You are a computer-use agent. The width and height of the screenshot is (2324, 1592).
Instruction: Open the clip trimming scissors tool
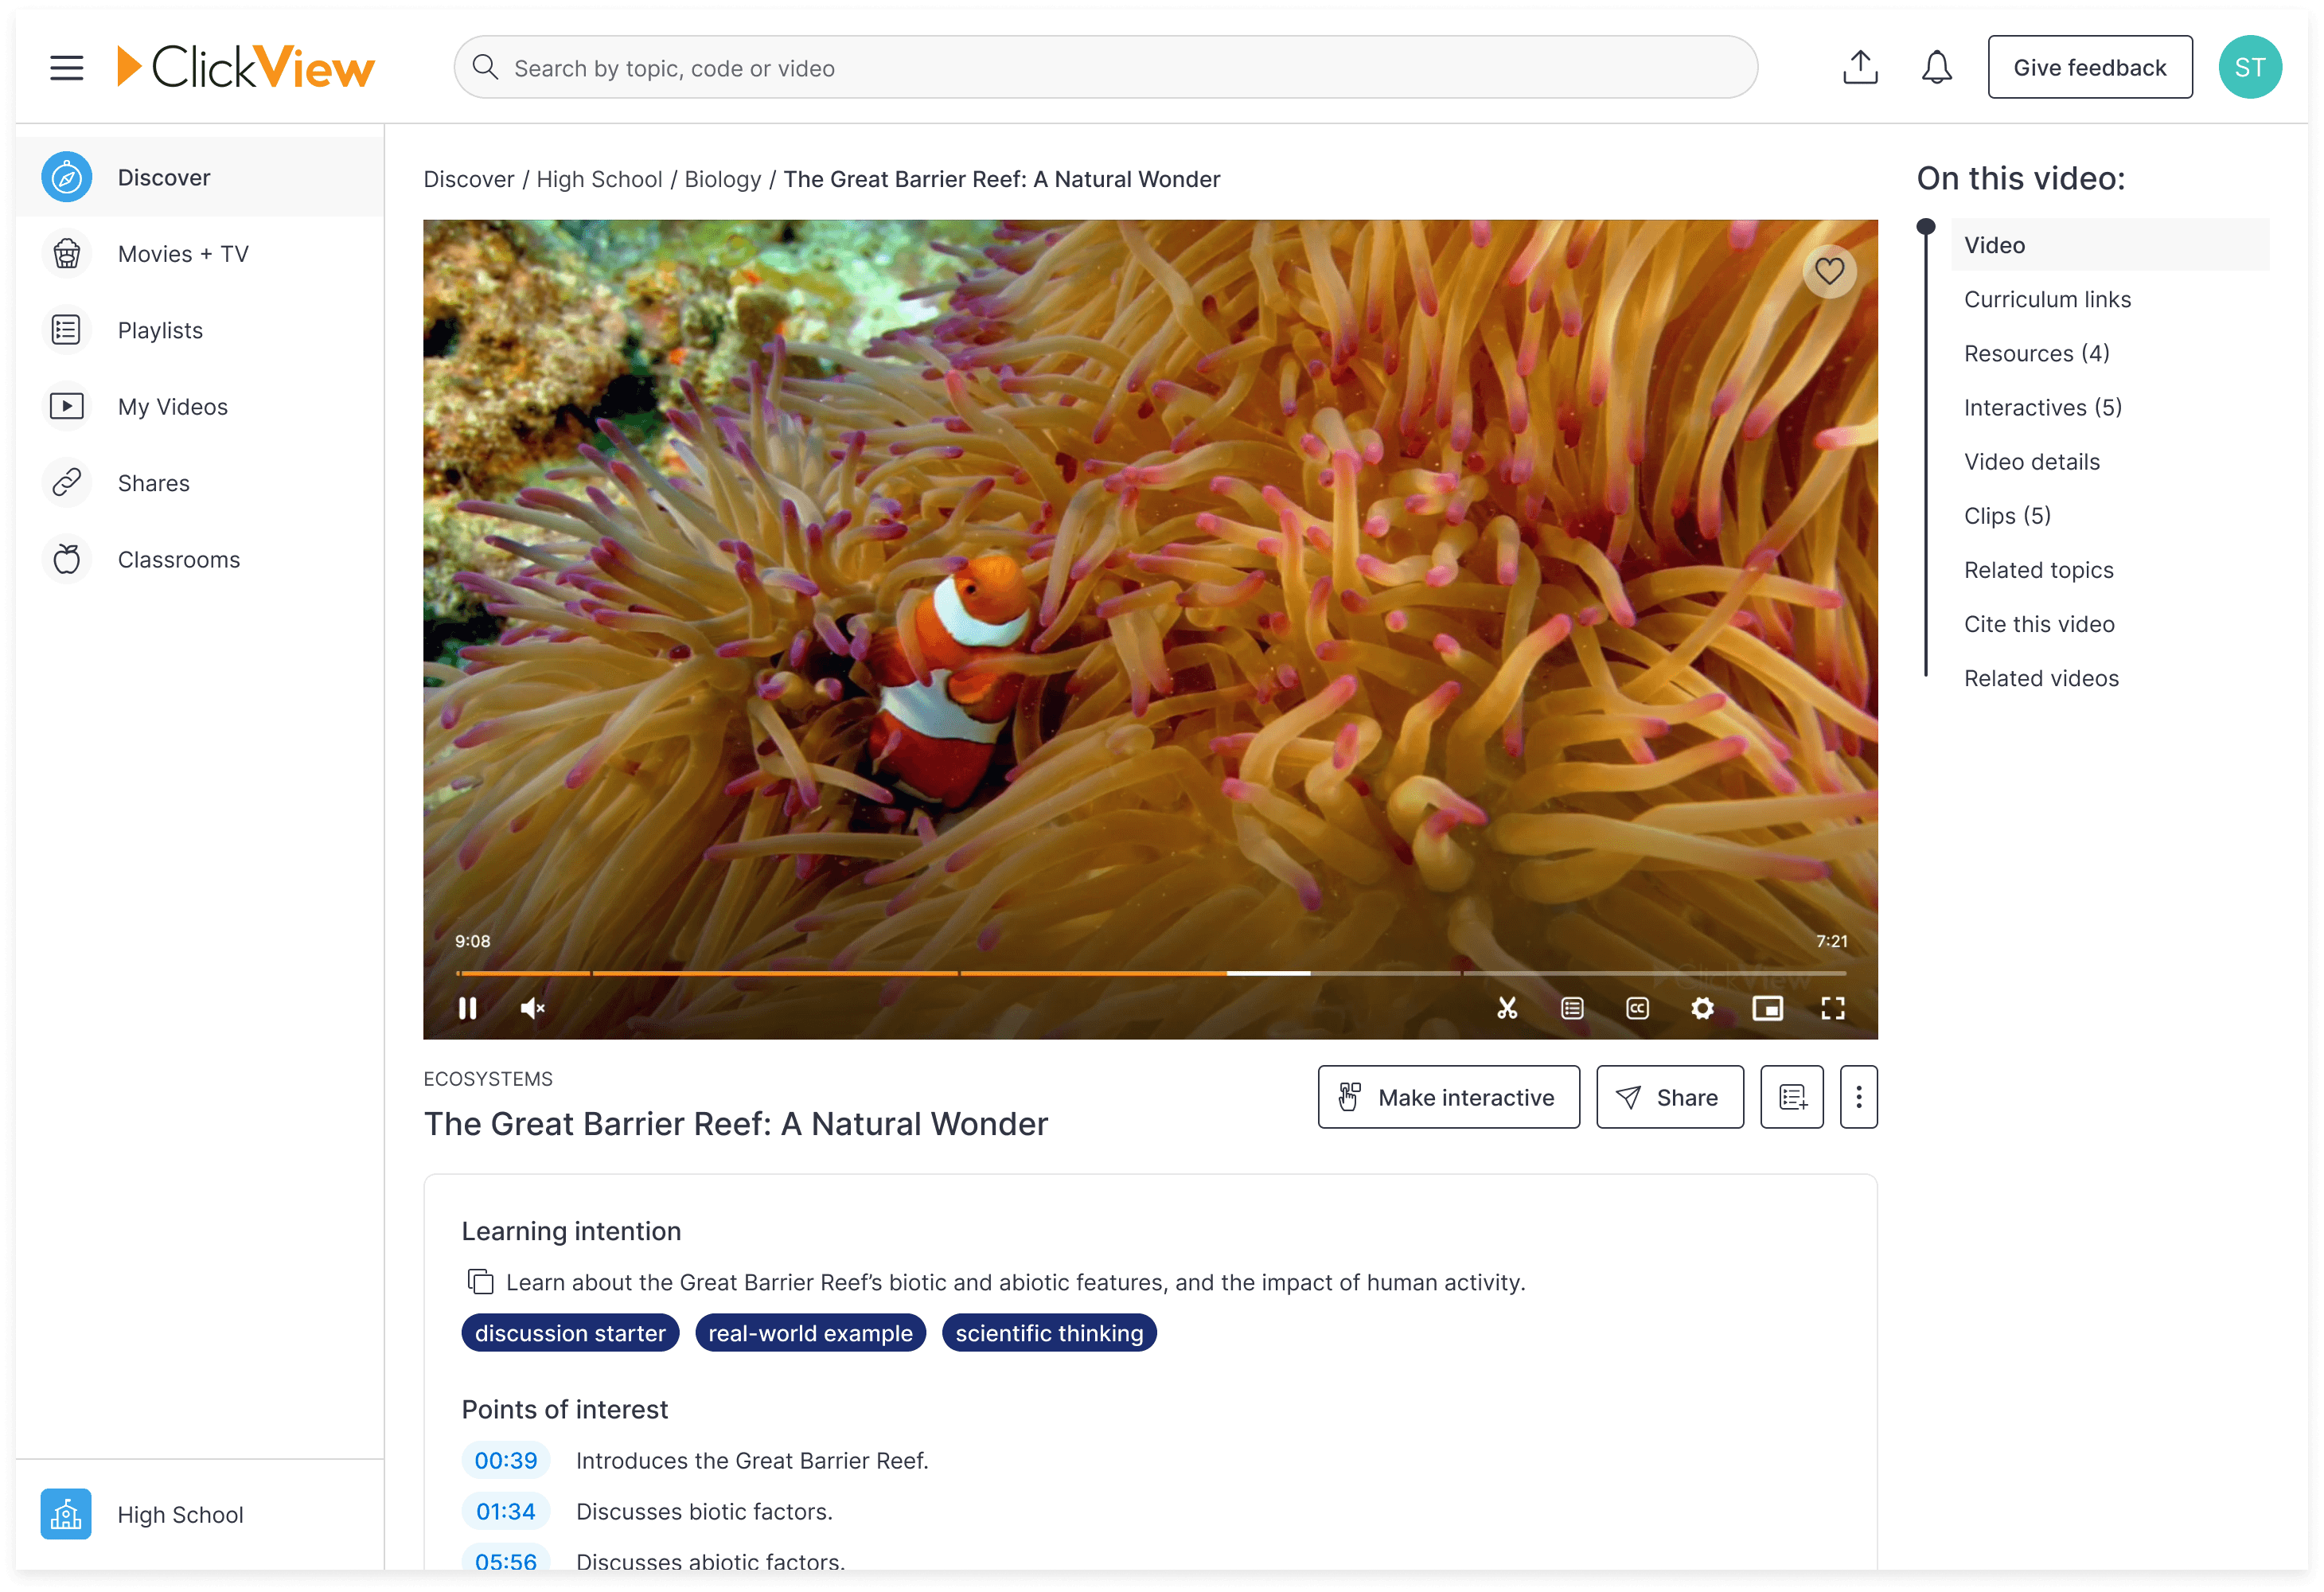pyautogui.click(x=1507, y=1008)
